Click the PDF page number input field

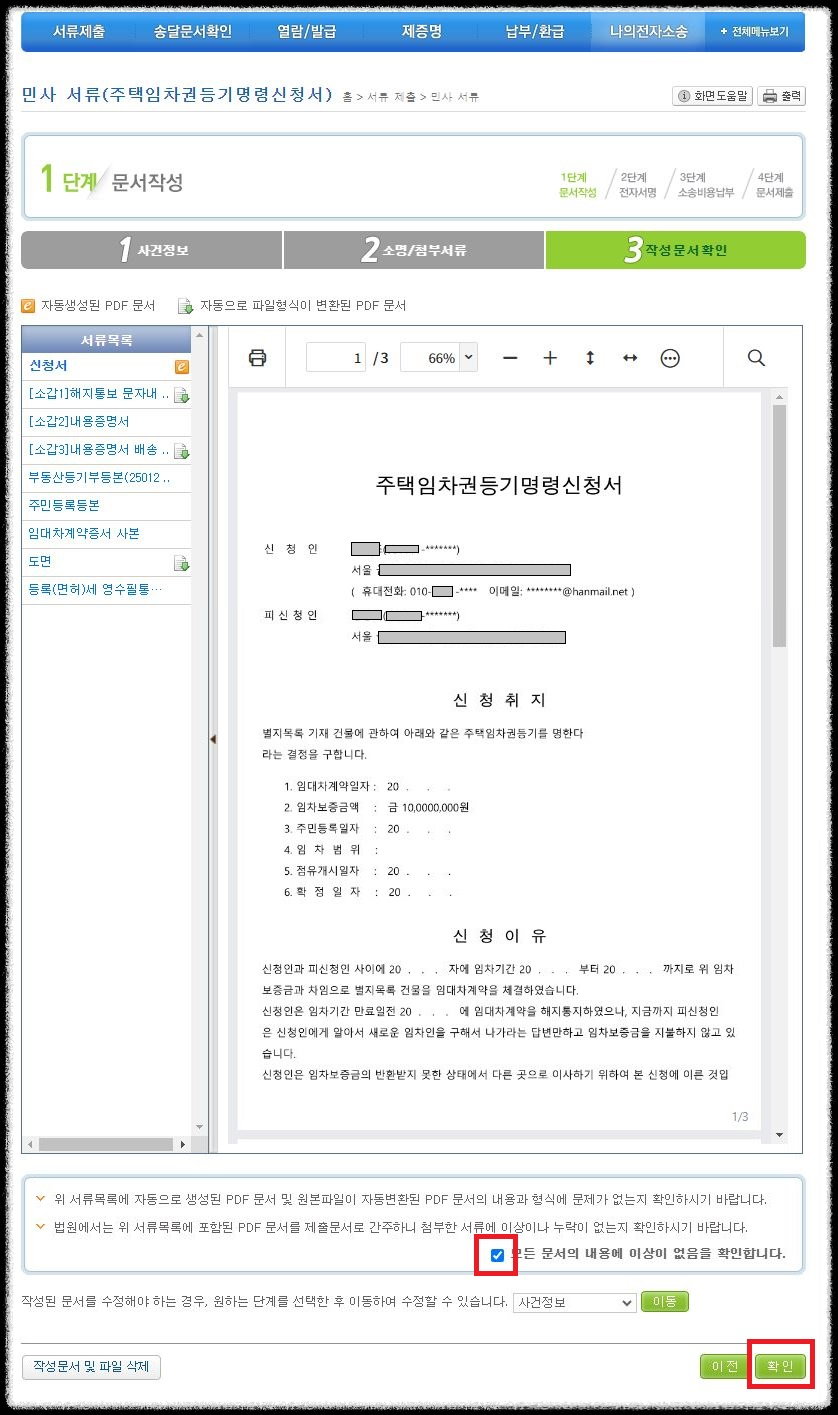(x=336, y=358)
